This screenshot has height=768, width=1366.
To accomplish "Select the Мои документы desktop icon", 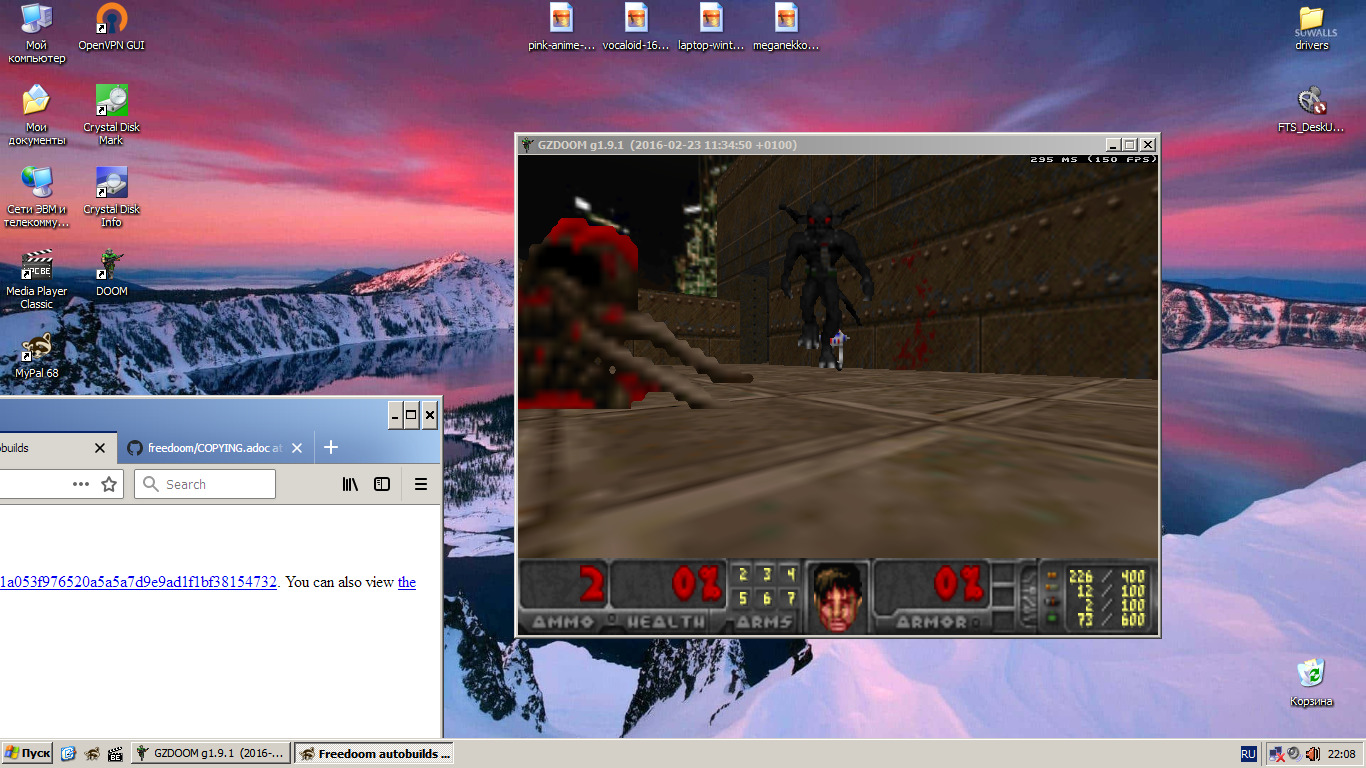I will (37, 115).
